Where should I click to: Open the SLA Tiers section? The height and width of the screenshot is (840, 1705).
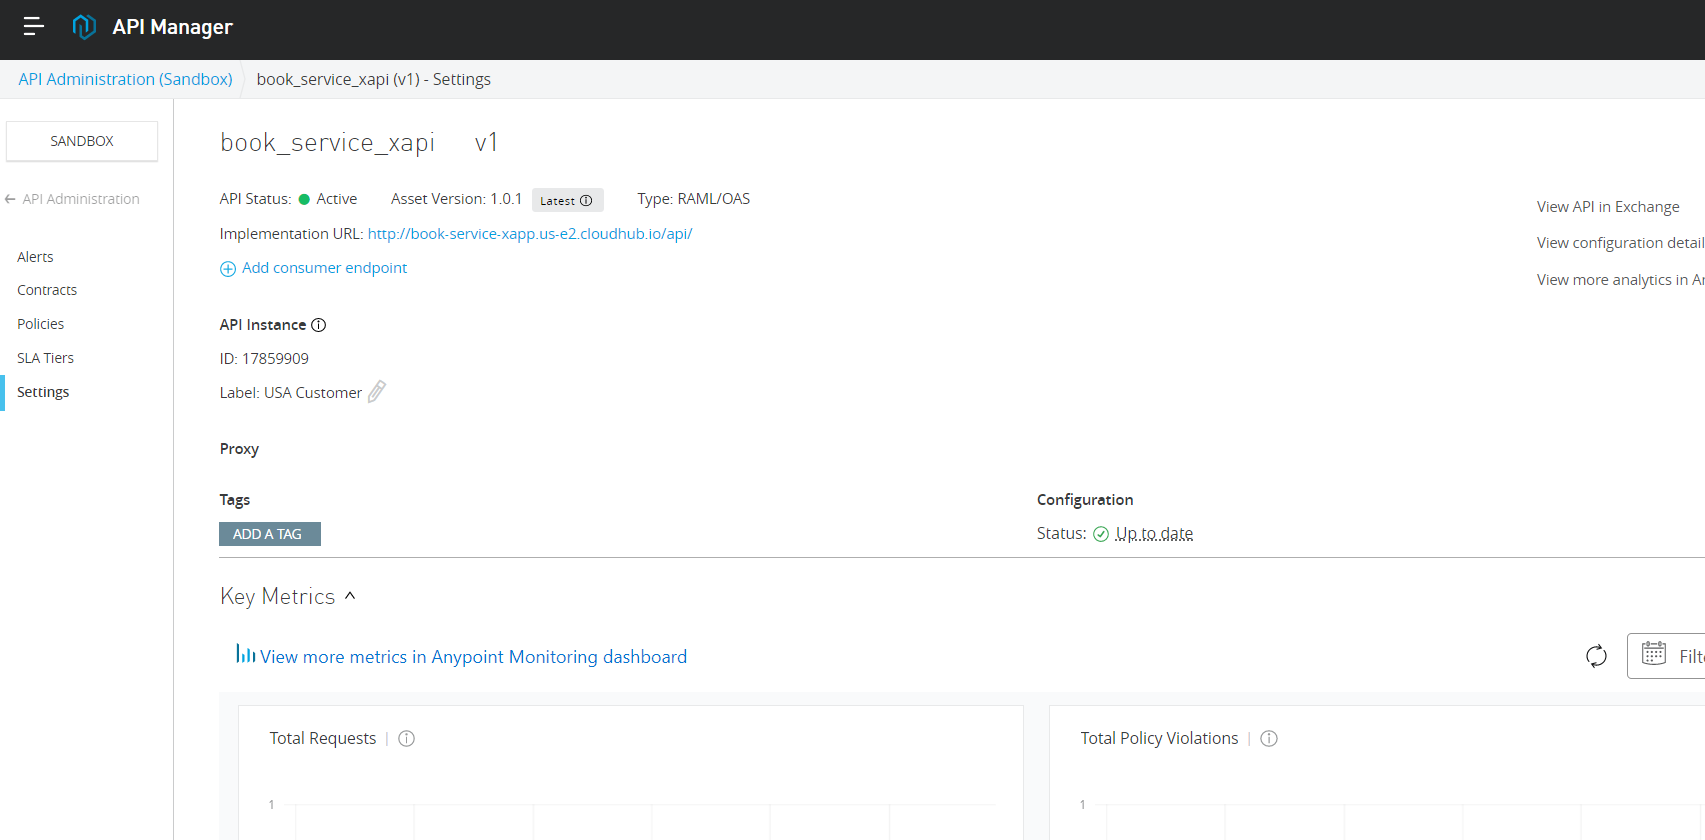46,358
